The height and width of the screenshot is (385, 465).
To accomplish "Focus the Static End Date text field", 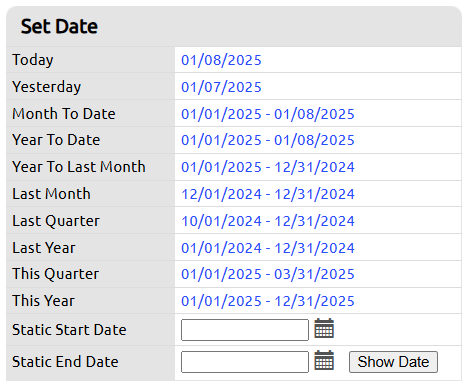I will [x=245, y=362].
